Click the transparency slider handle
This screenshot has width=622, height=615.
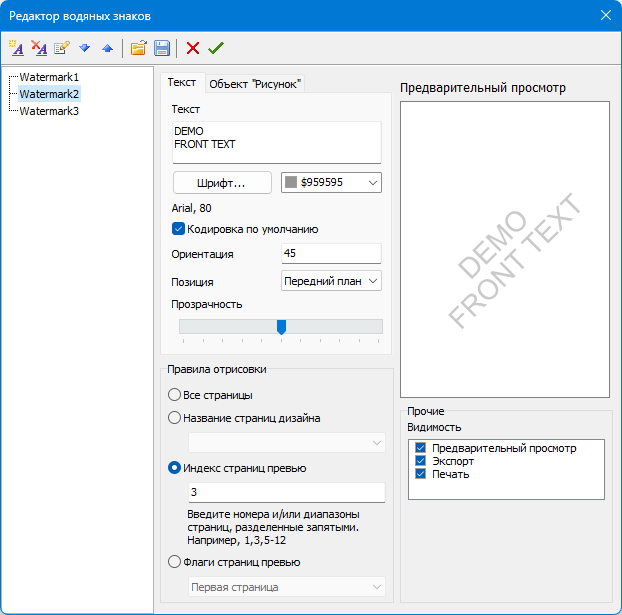point(281,327)
